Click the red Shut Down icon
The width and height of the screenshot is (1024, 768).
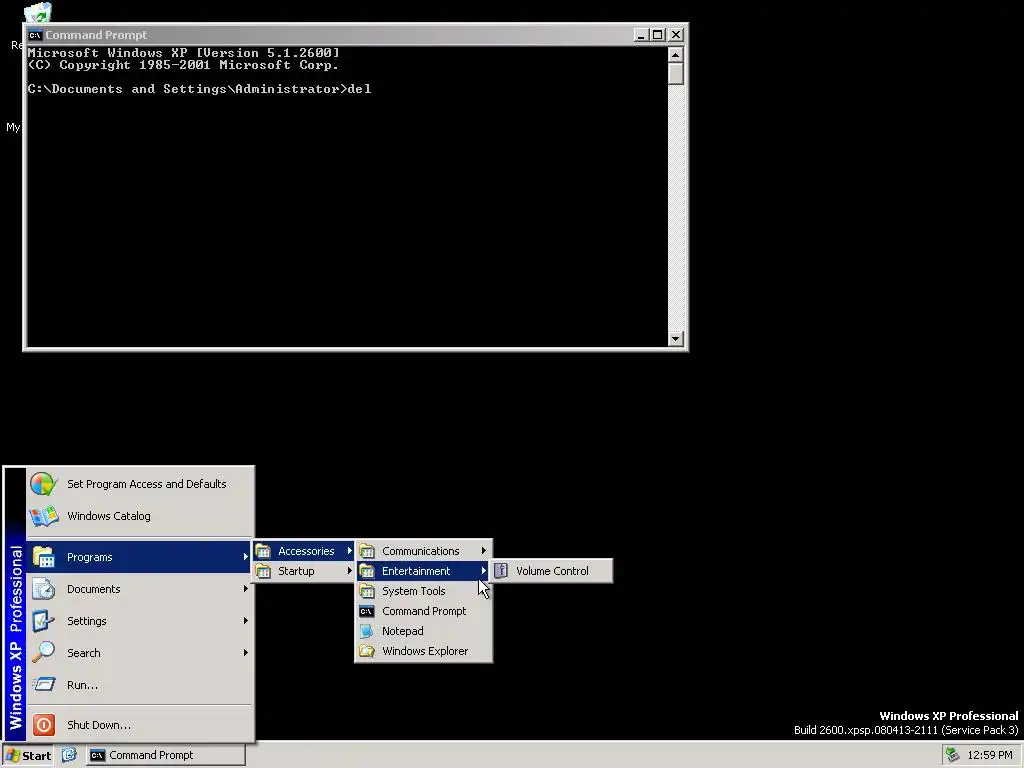point(44,725)
